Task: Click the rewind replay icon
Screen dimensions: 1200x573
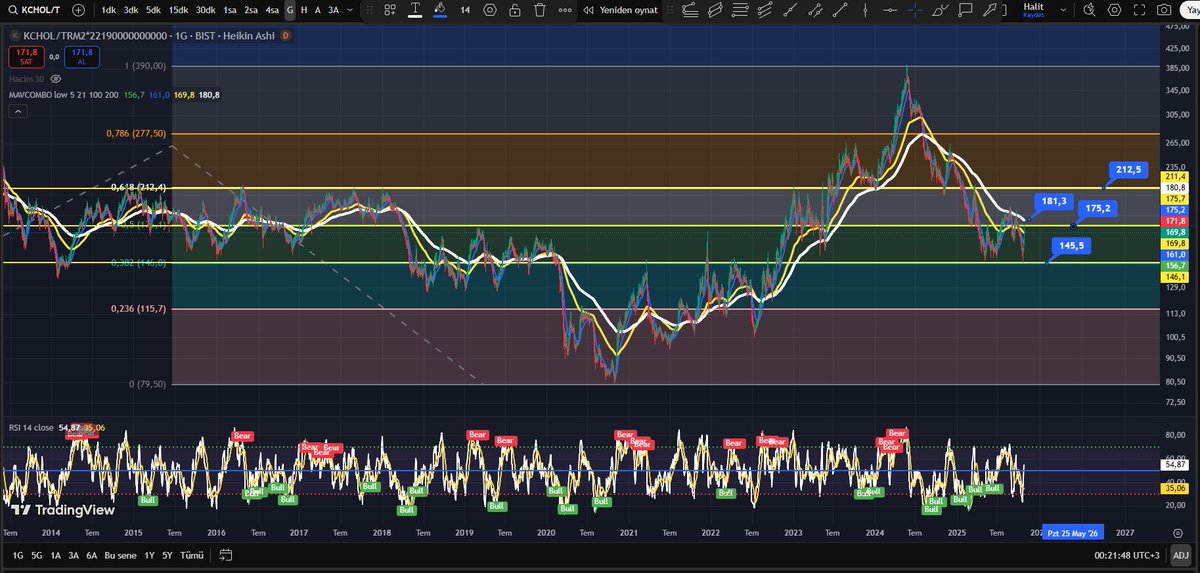Action: pyautogui.click(x=588, y=9)
